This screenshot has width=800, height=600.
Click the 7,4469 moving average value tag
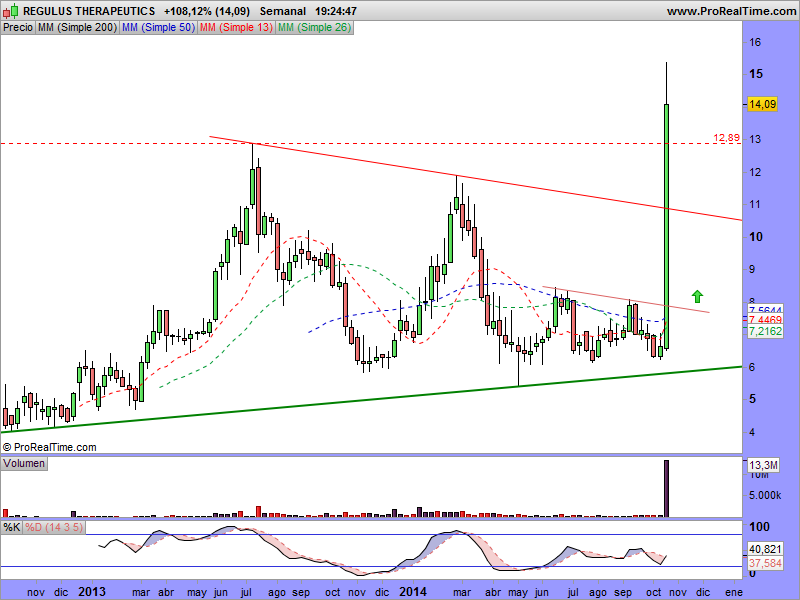(x=765, y=320)
